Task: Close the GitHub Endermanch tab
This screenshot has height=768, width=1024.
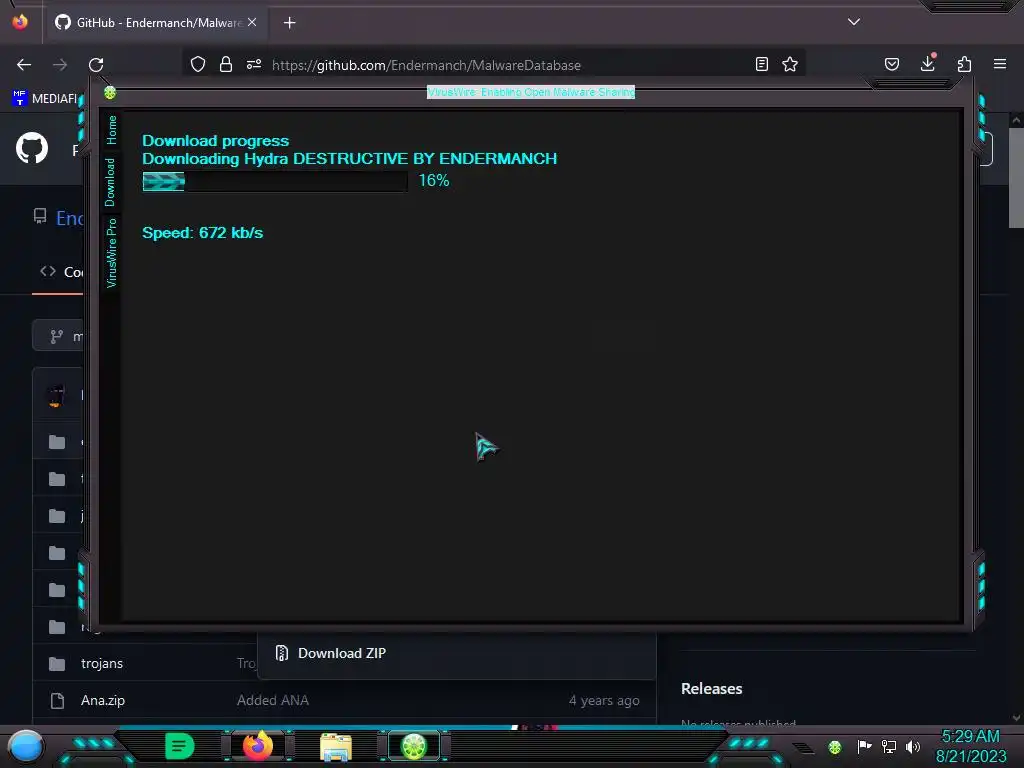Action: coord(252,22)
